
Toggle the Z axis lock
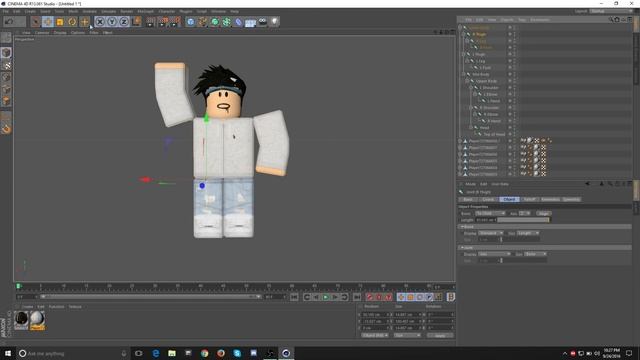tap(124, 22)
